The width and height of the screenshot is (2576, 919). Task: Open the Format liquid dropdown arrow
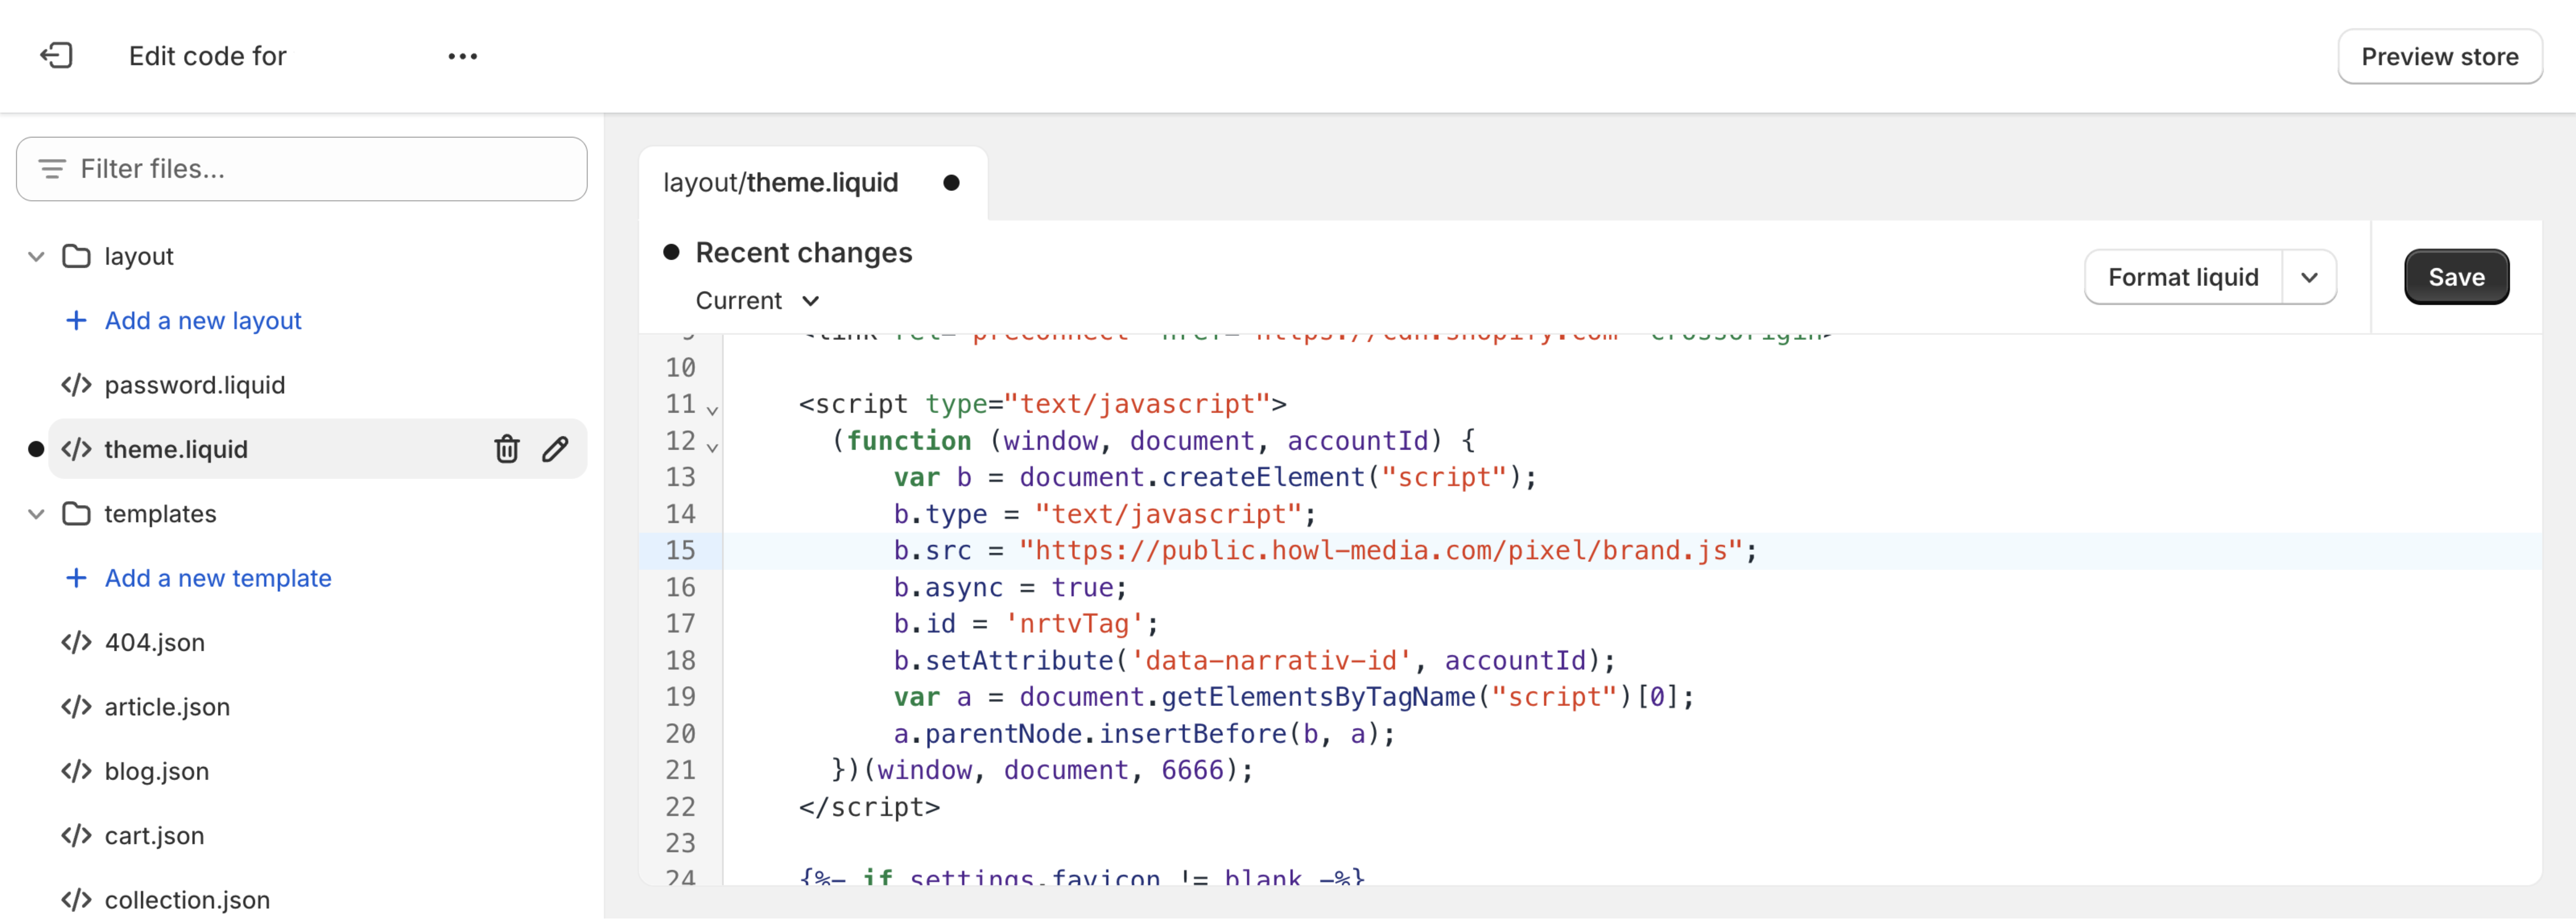pos(2308,277)
